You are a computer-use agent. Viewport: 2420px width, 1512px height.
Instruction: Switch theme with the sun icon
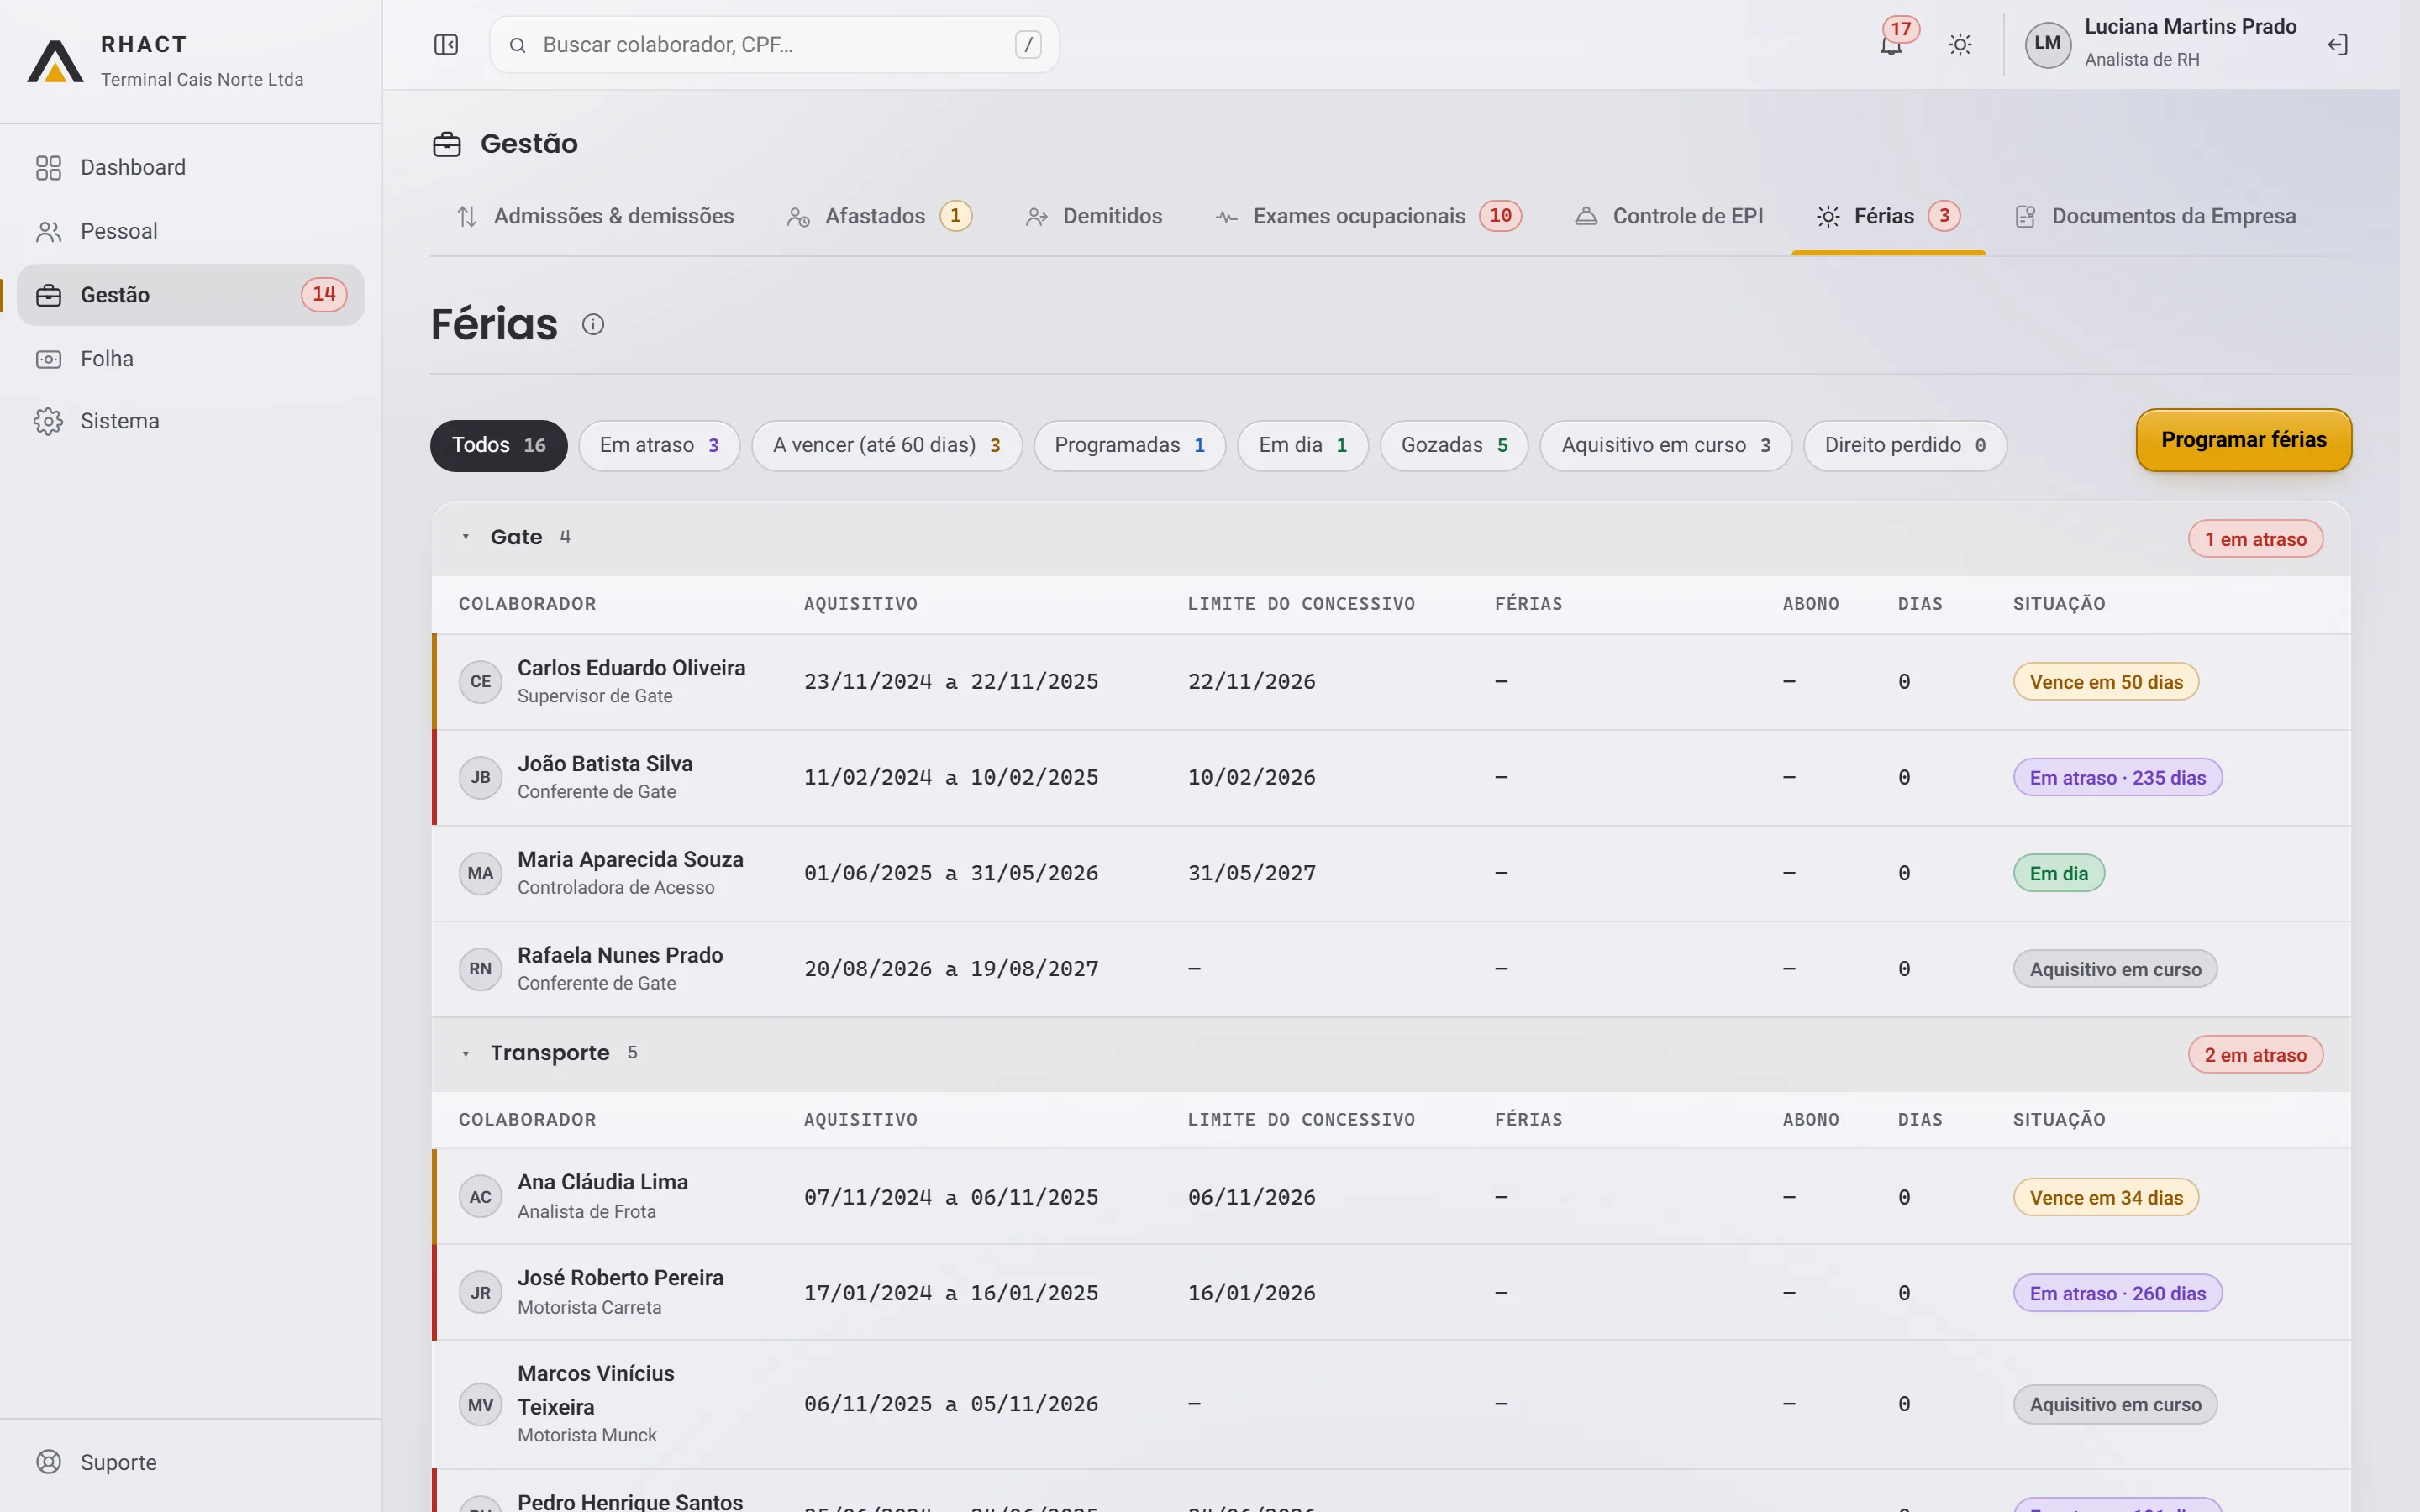point(1960,45)
